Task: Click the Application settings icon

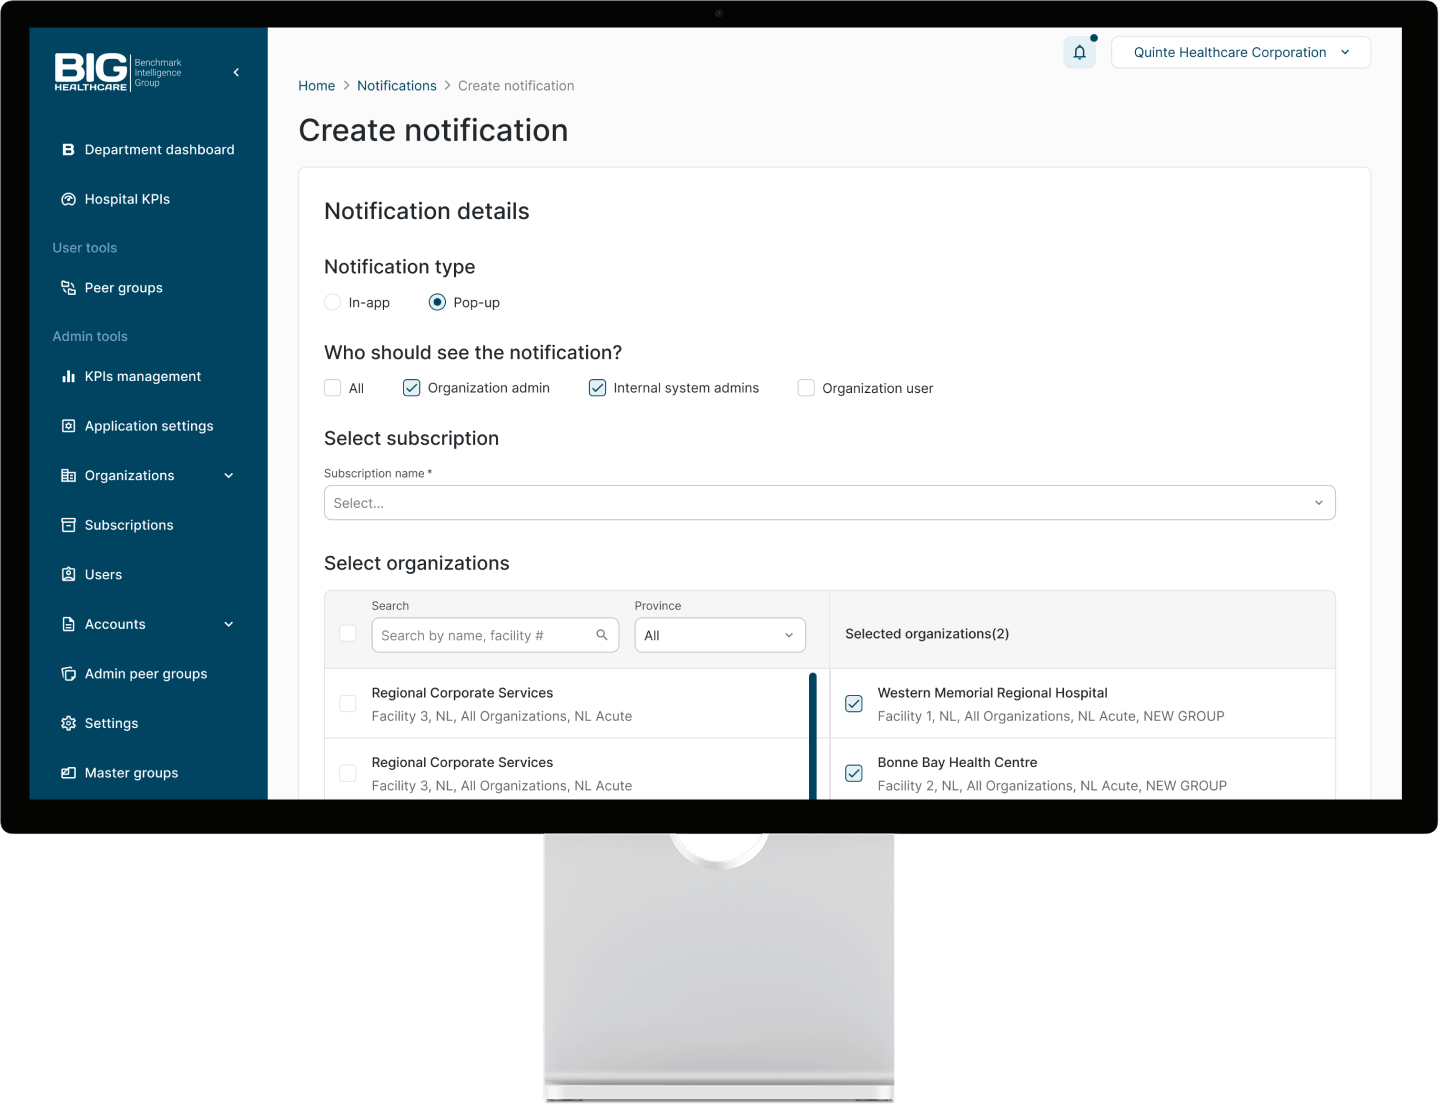Action: click(68, 426)
